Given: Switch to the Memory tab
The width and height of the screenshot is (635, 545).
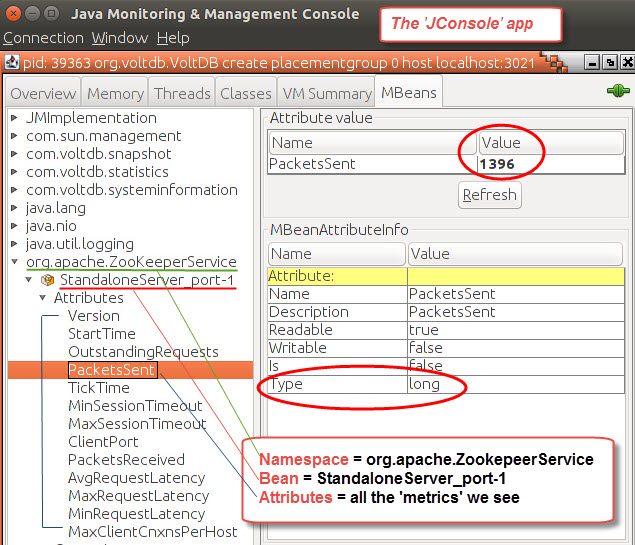Looking at the screenshot, I should click(115, 94).
